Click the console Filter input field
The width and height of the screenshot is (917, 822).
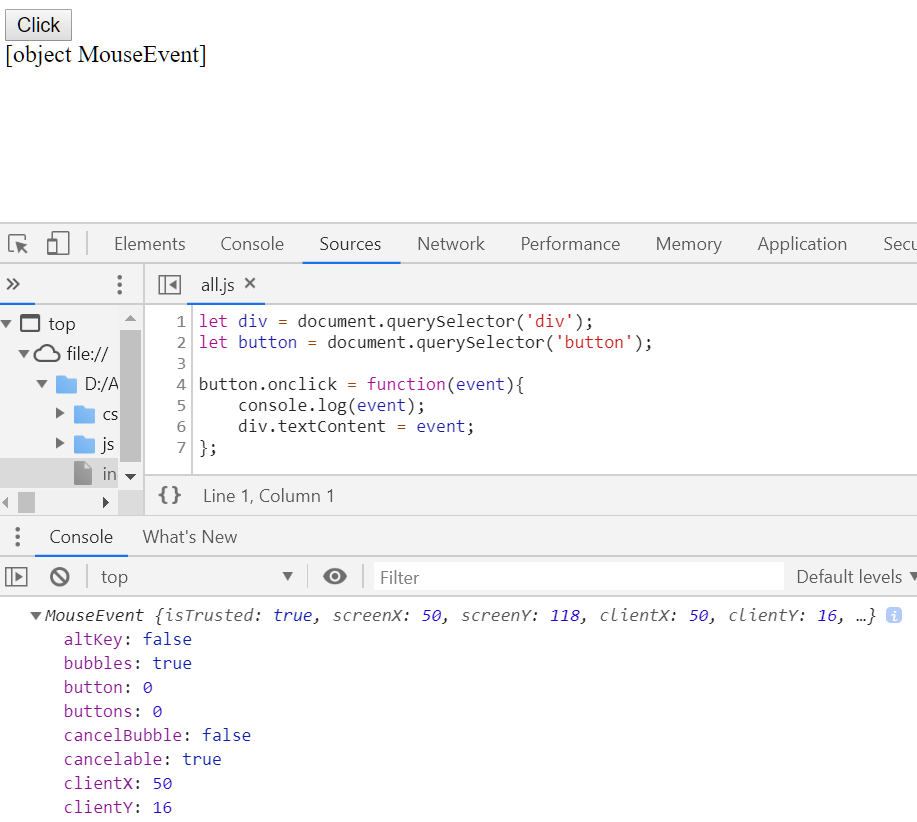[578, 577]
